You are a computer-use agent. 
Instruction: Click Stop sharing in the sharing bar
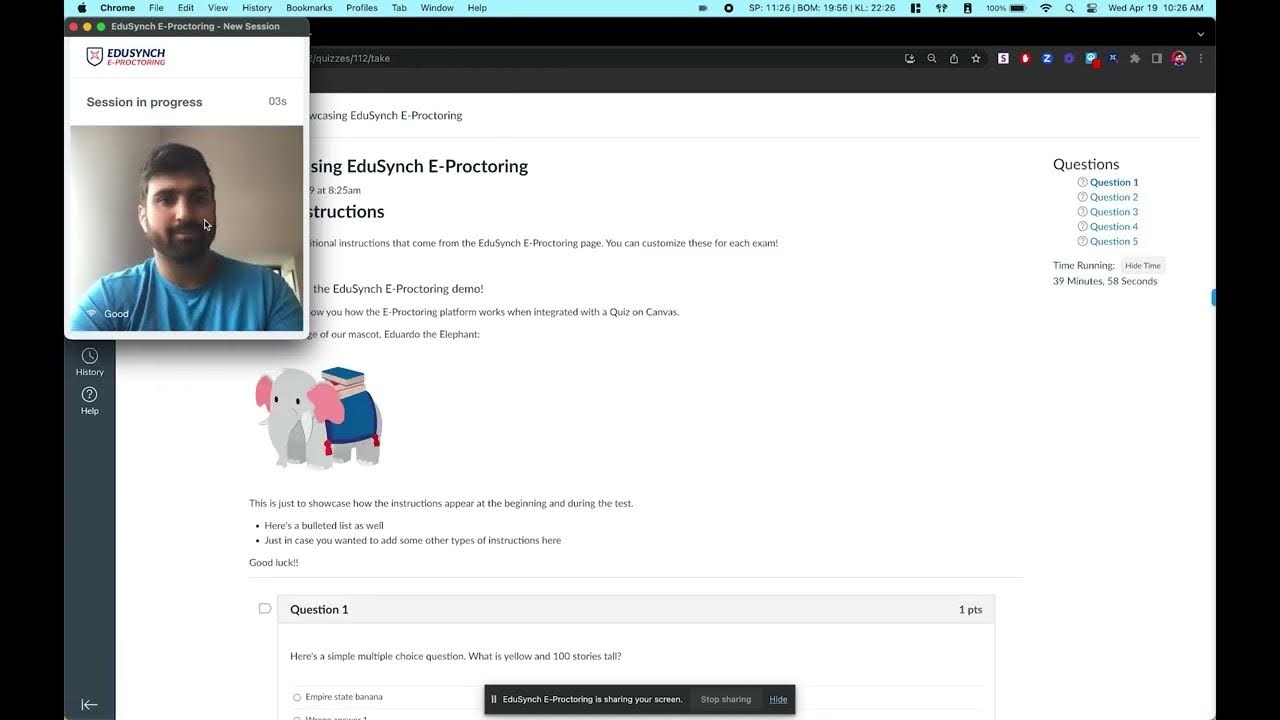tap(726, 699)
